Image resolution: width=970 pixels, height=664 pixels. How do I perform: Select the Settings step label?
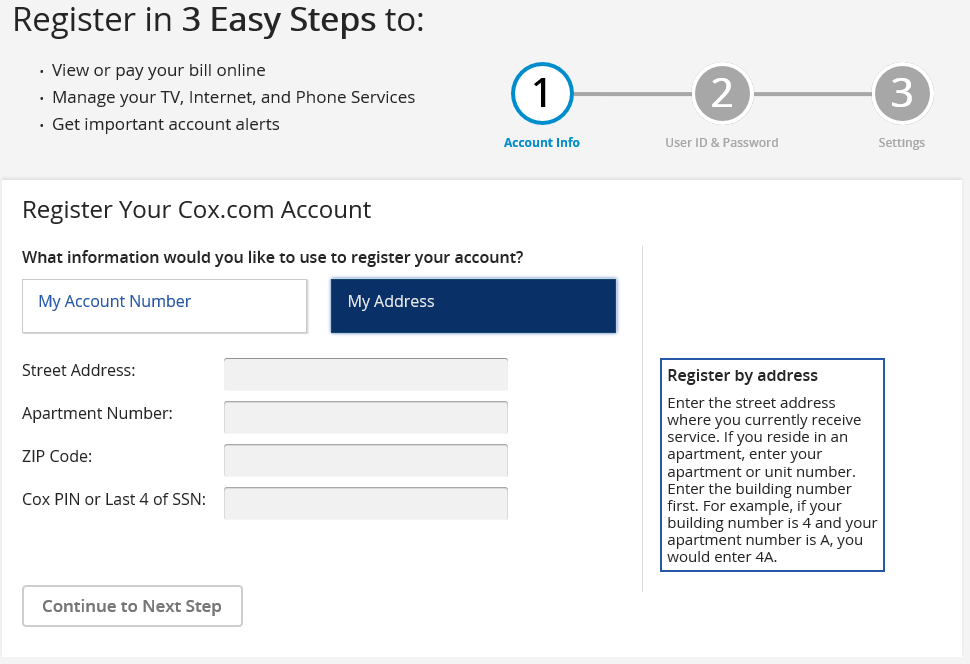point(901,142)
